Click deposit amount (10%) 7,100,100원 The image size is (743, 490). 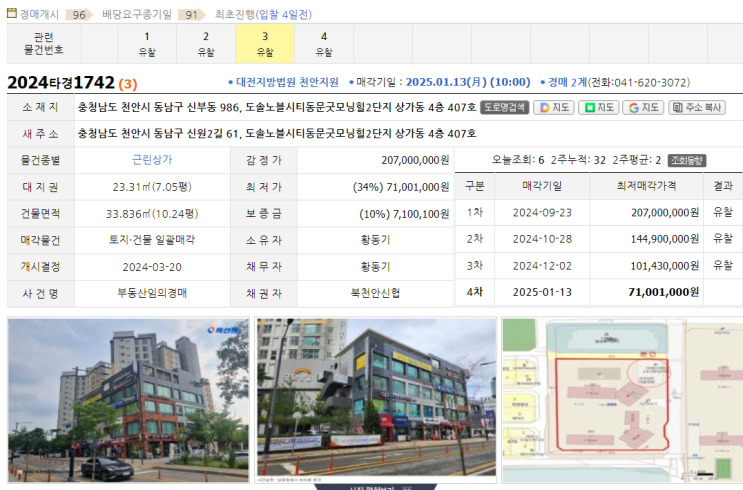(x=404, y=214)
